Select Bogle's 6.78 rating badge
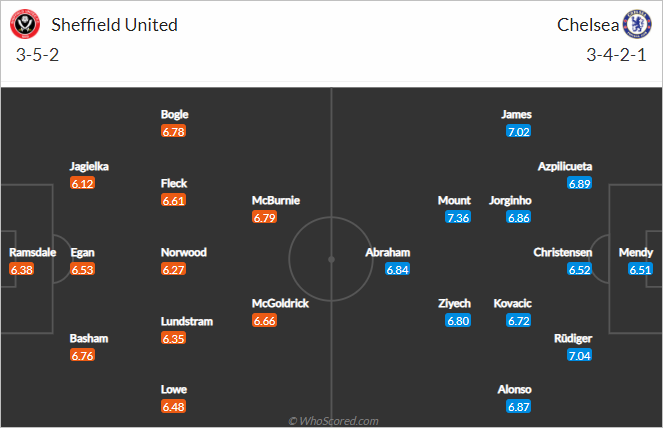Screen dimensions: 663x428 (173, 132)
